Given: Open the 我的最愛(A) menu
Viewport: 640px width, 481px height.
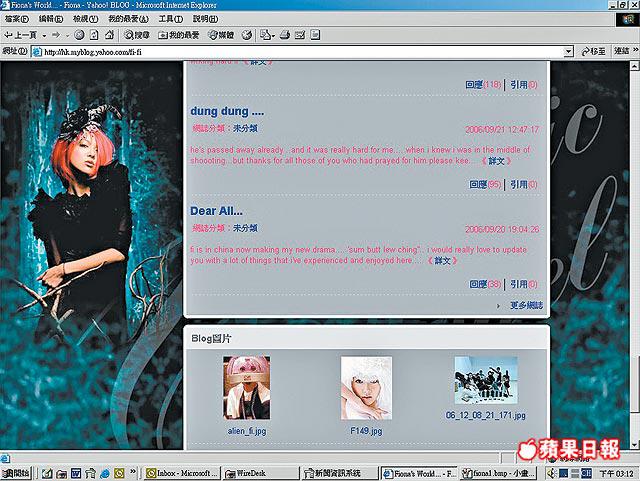Looking at the screenshot, I should point(128,19).
